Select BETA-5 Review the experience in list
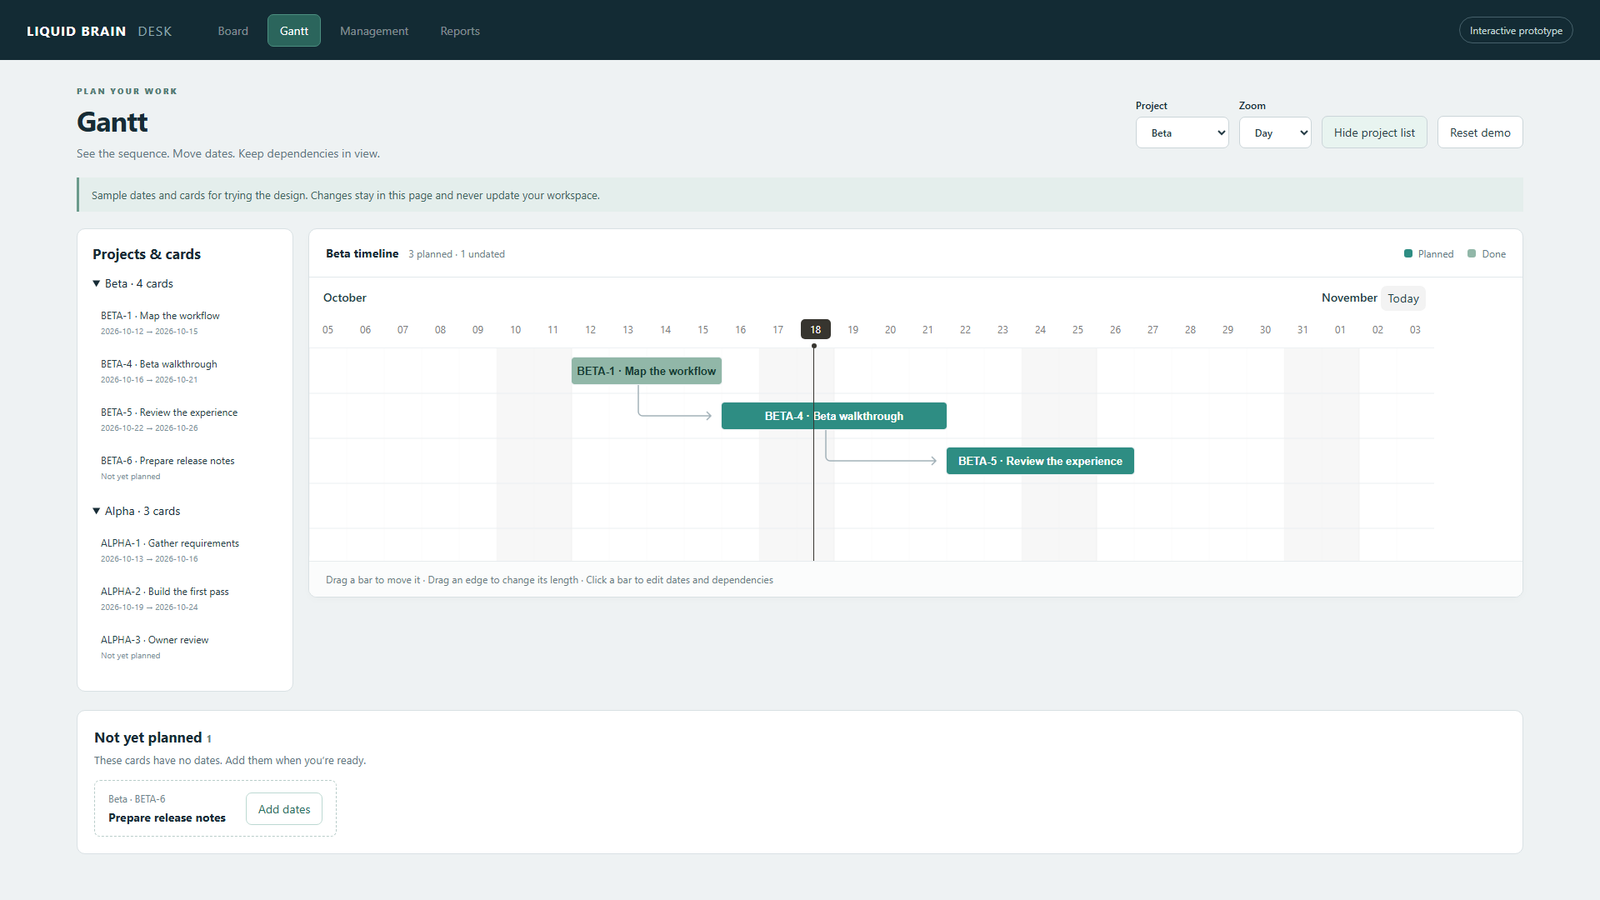 185,420
